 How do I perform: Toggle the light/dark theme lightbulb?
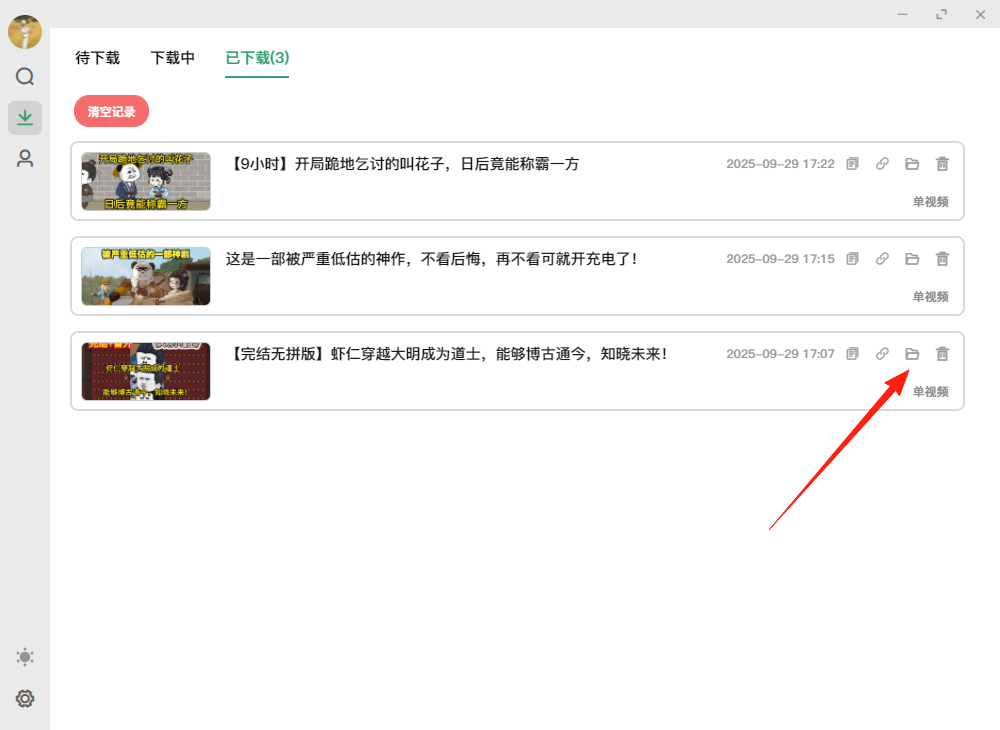pos(25,657)
